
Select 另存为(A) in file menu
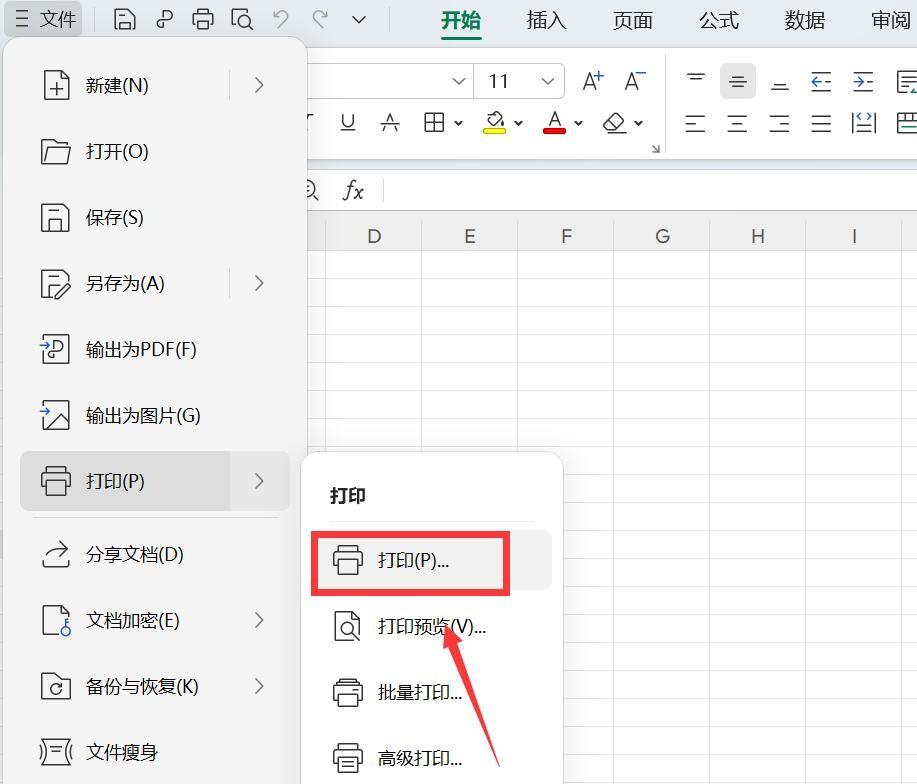(x=124, y=284)
